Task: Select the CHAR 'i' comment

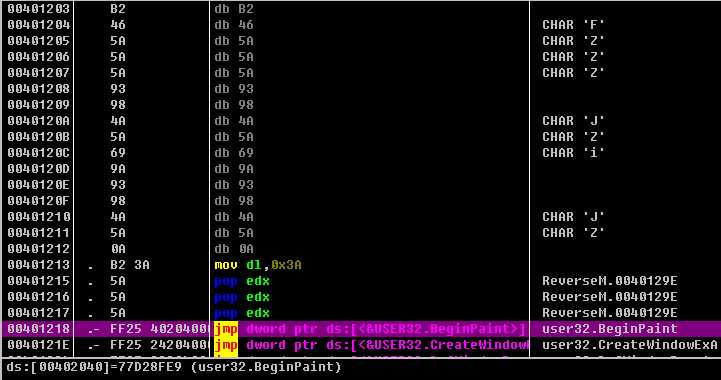Action: point(573,153)
